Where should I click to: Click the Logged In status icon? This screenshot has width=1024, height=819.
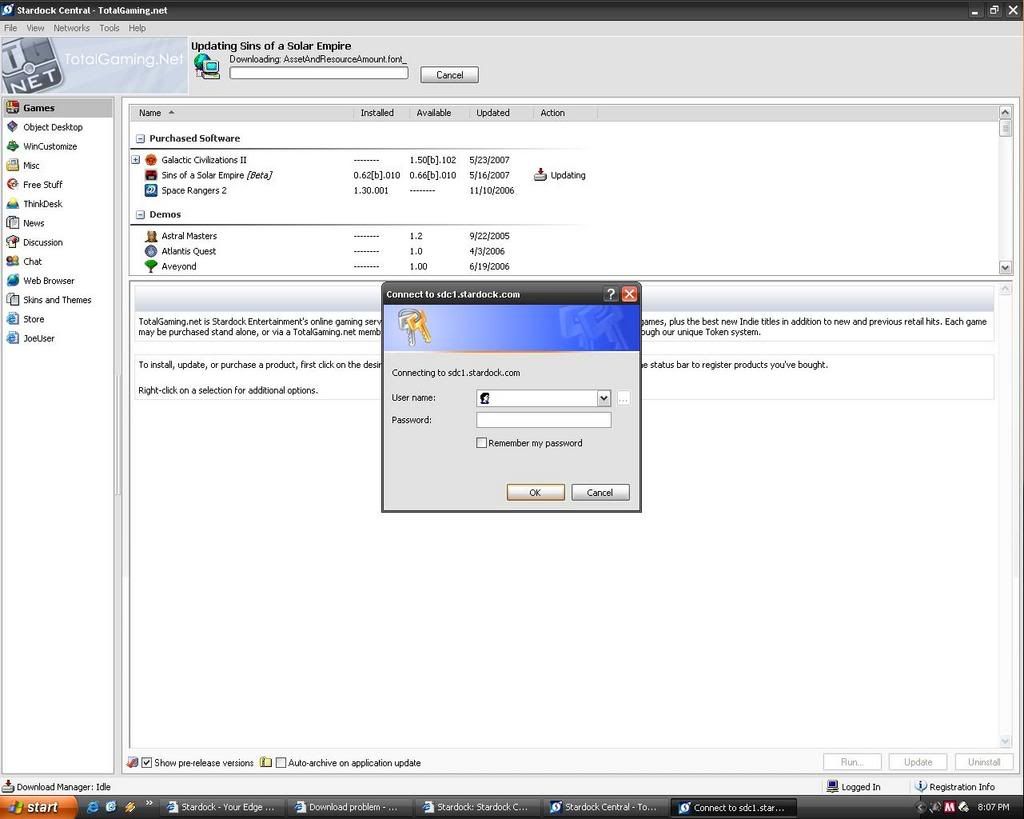click(x=832, y=786)
